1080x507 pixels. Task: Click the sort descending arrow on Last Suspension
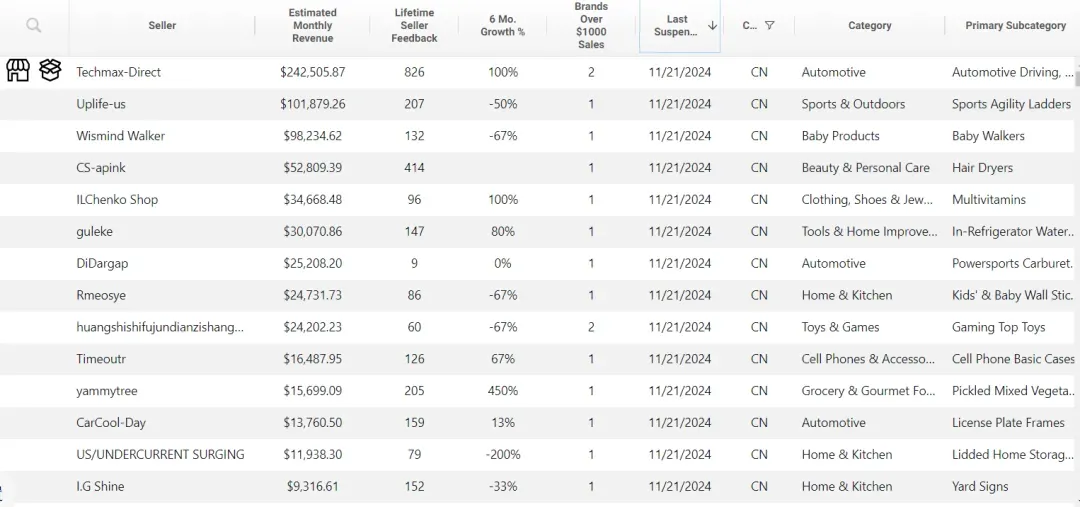click(712, 25)
